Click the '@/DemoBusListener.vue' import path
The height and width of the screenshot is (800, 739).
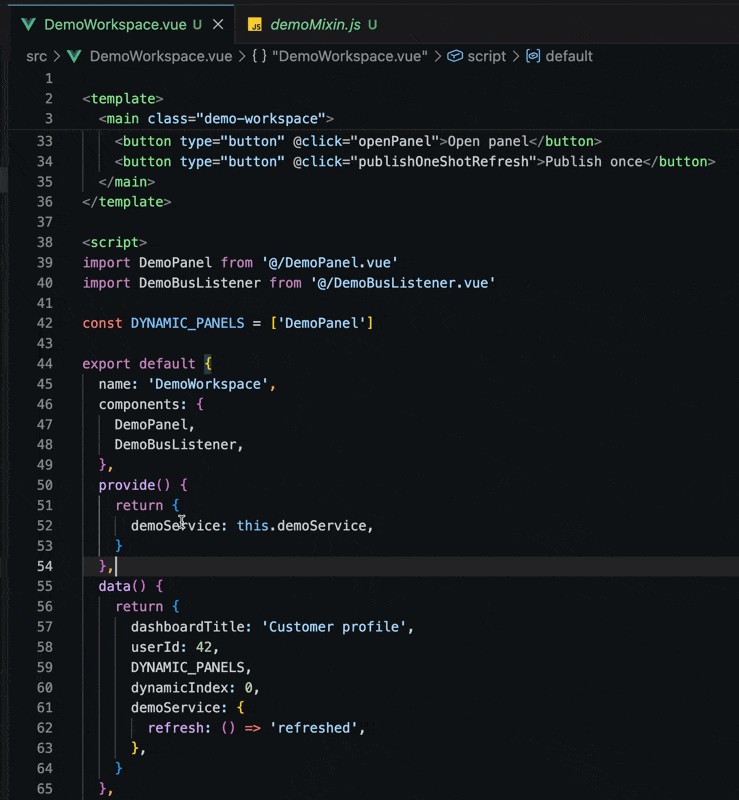tap(403, 283)
